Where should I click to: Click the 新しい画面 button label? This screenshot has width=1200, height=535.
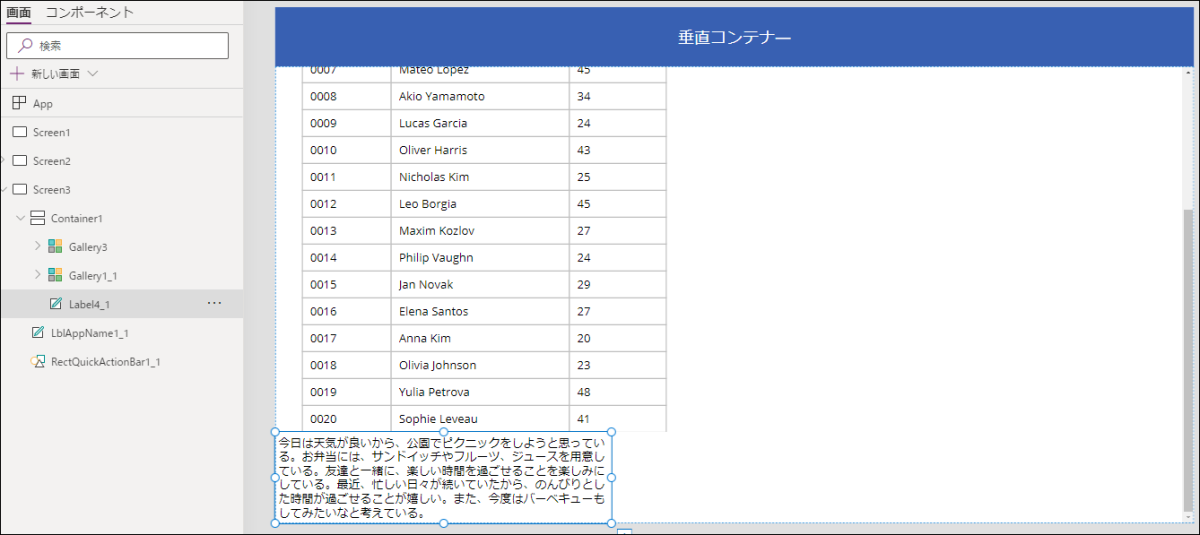coord(55,74)
